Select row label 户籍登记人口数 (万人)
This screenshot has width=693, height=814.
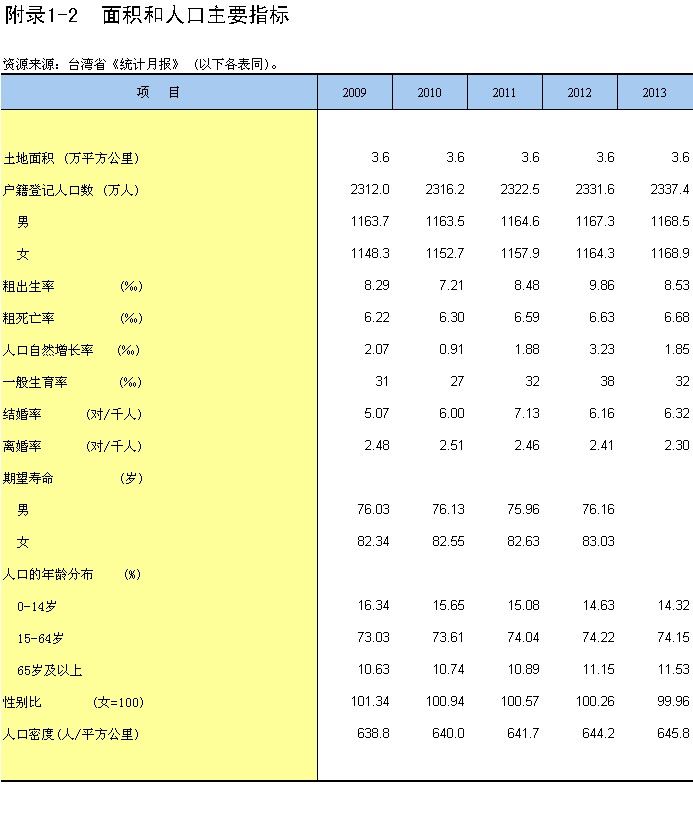[72, 190]
